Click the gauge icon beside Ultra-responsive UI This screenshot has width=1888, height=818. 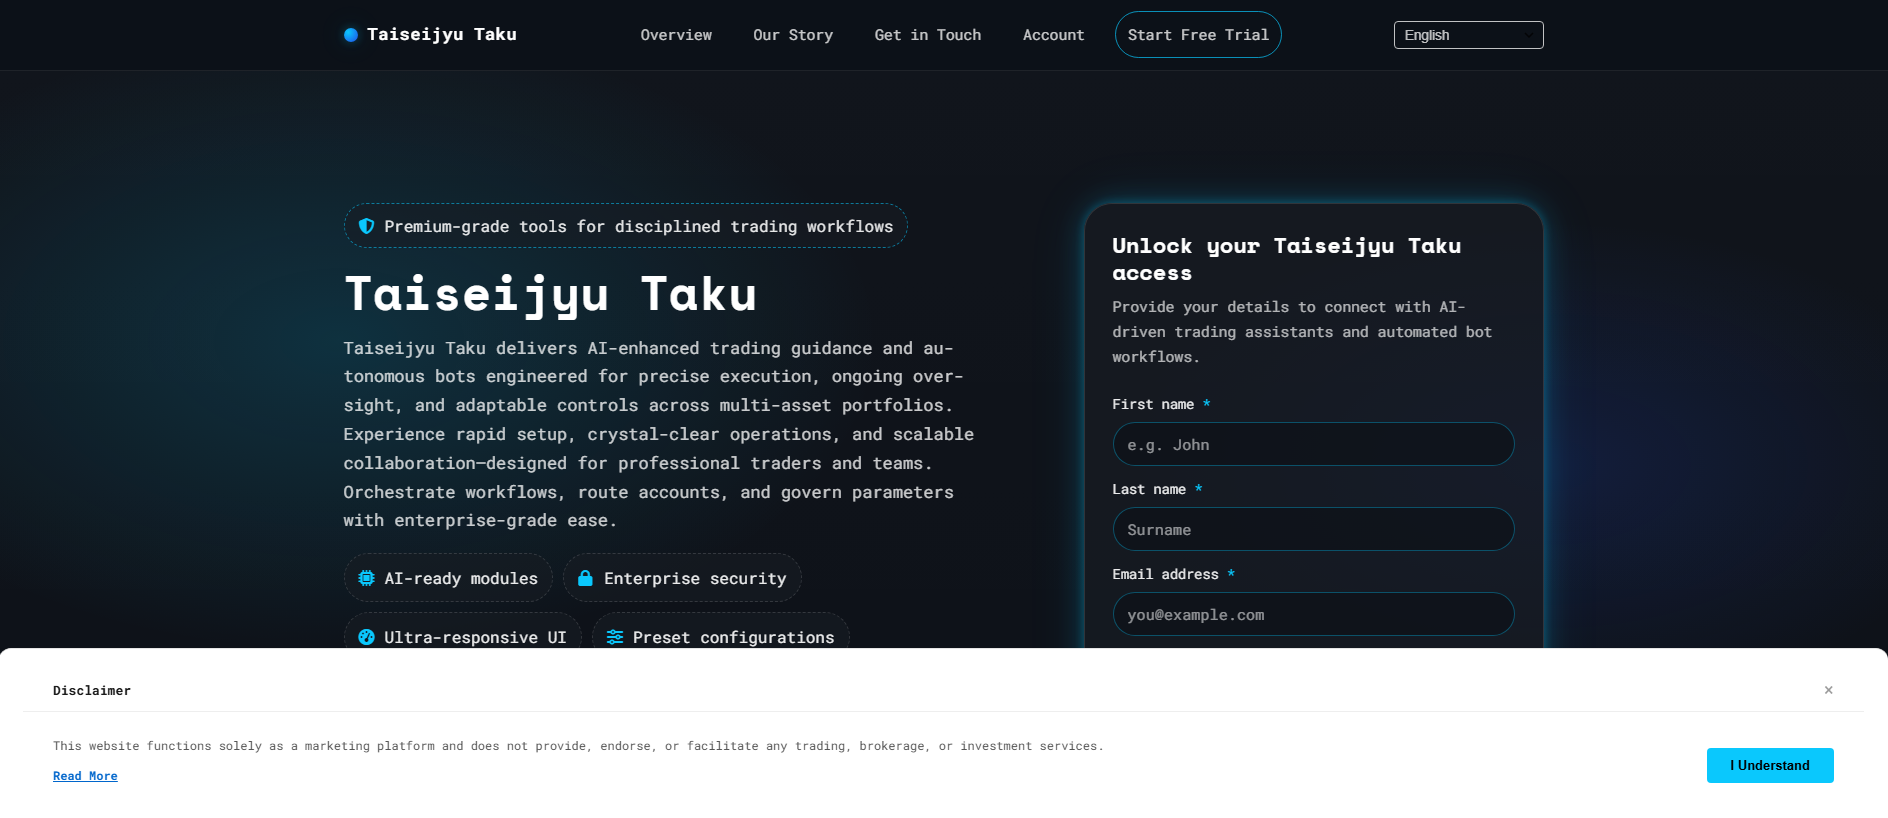(x=367, y=637)
